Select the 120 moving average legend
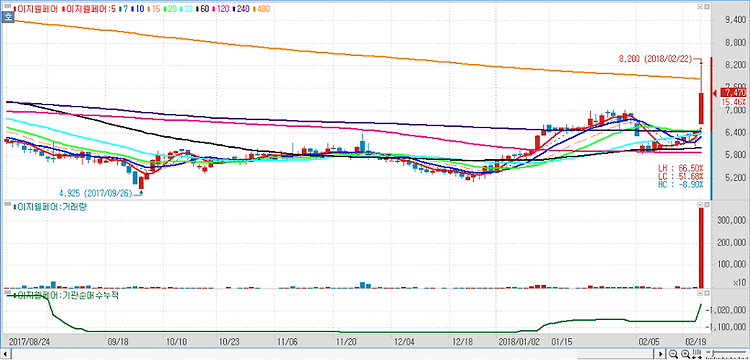750x360 pixels. tap(221, 9)
